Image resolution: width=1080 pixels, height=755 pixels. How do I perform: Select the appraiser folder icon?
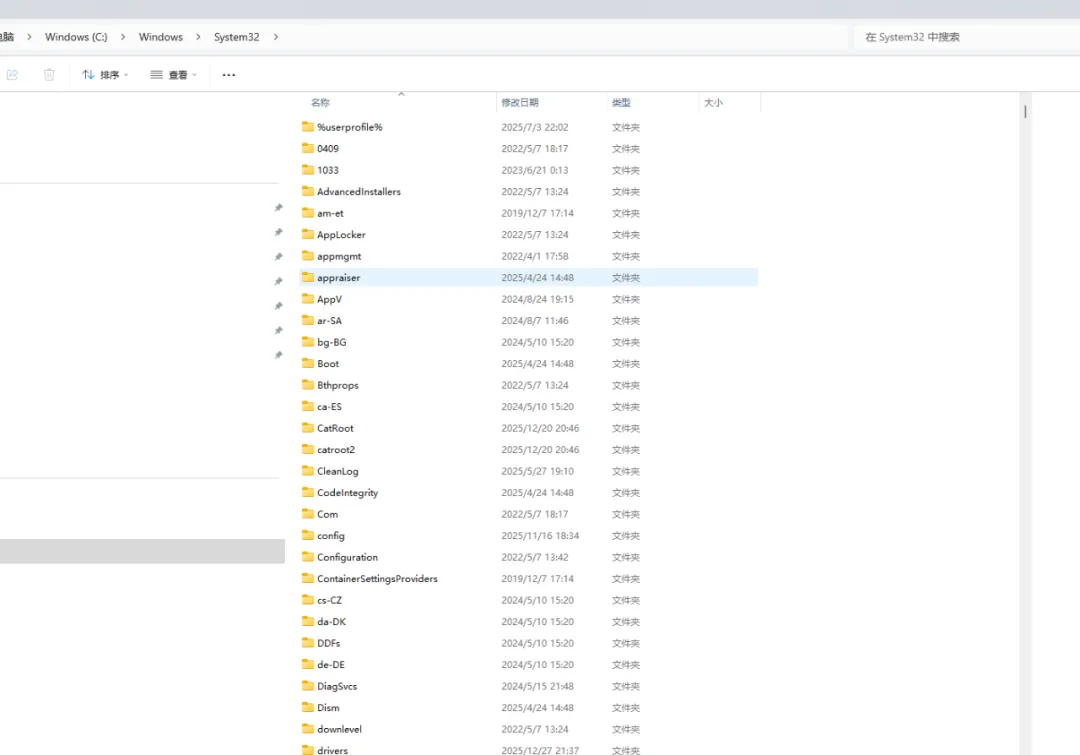[308, 277]
